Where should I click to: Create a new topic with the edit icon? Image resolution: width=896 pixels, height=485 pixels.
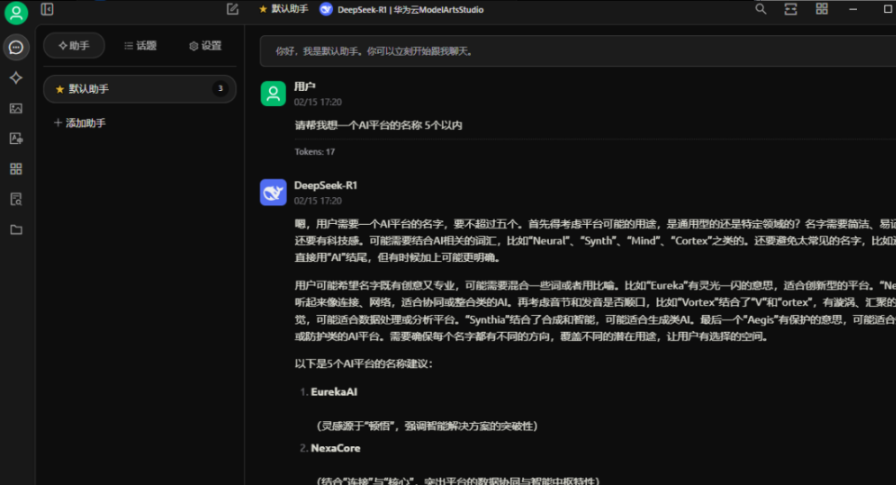coord(233,9)
